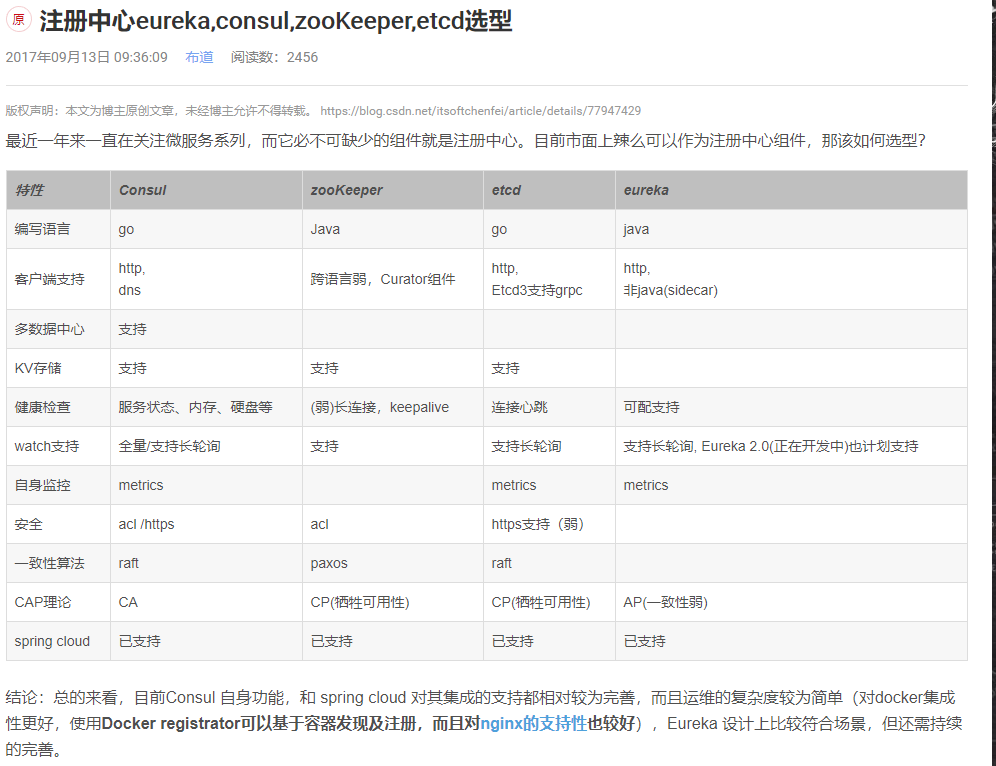Select the 健康检查 row label
The image size is (996, 766).
(43, 407)
